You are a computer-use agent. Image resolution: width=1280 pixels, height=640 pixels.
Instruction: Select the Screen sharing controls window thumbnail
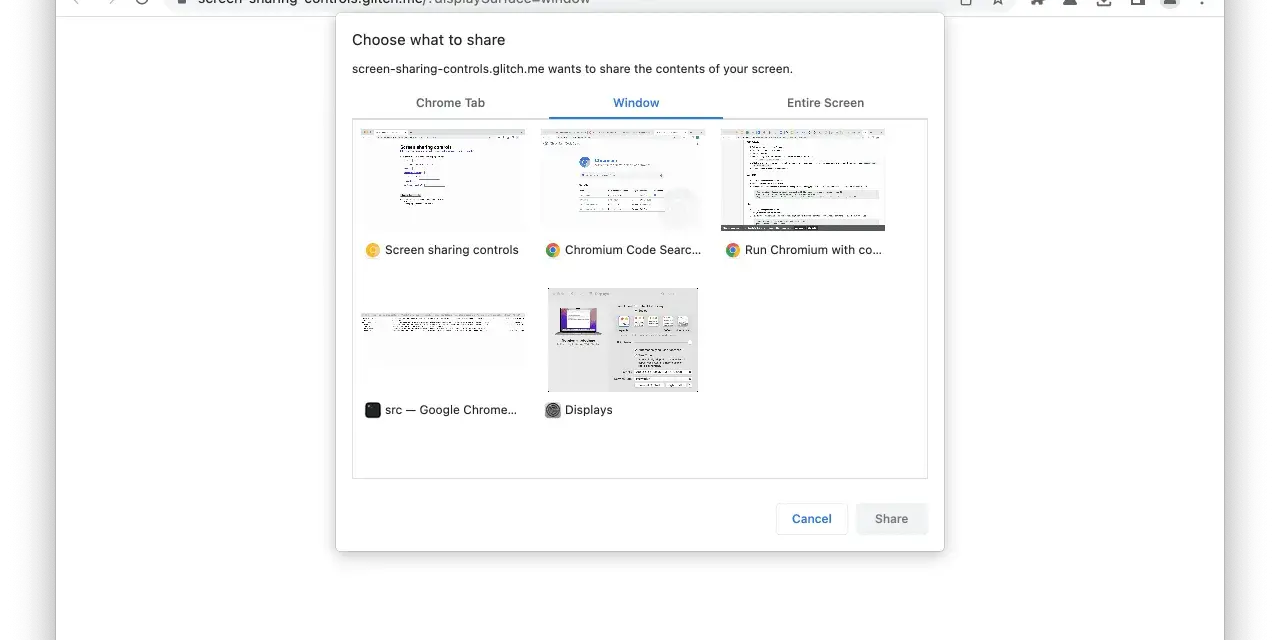click(x=443, y=180)
